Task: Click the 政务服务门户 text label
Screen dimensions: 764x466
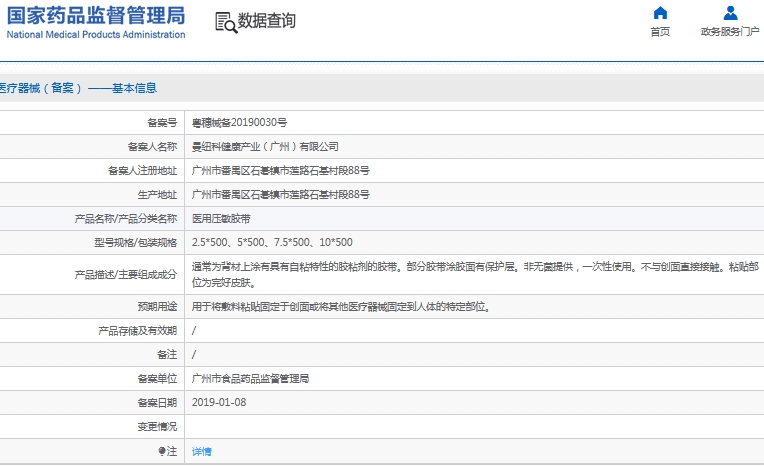Action: click(x=730, y=32)
